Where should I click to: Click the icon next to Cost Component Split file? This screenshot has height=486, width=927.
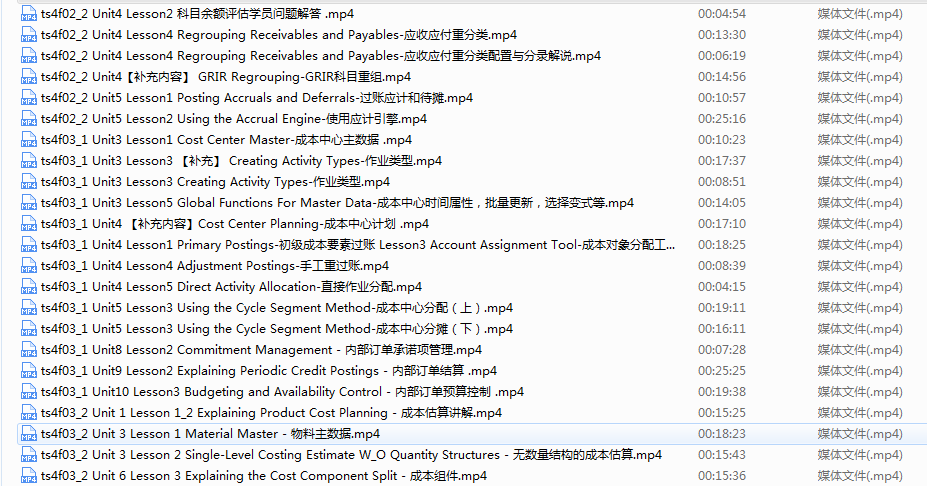(x=29, y=476)
